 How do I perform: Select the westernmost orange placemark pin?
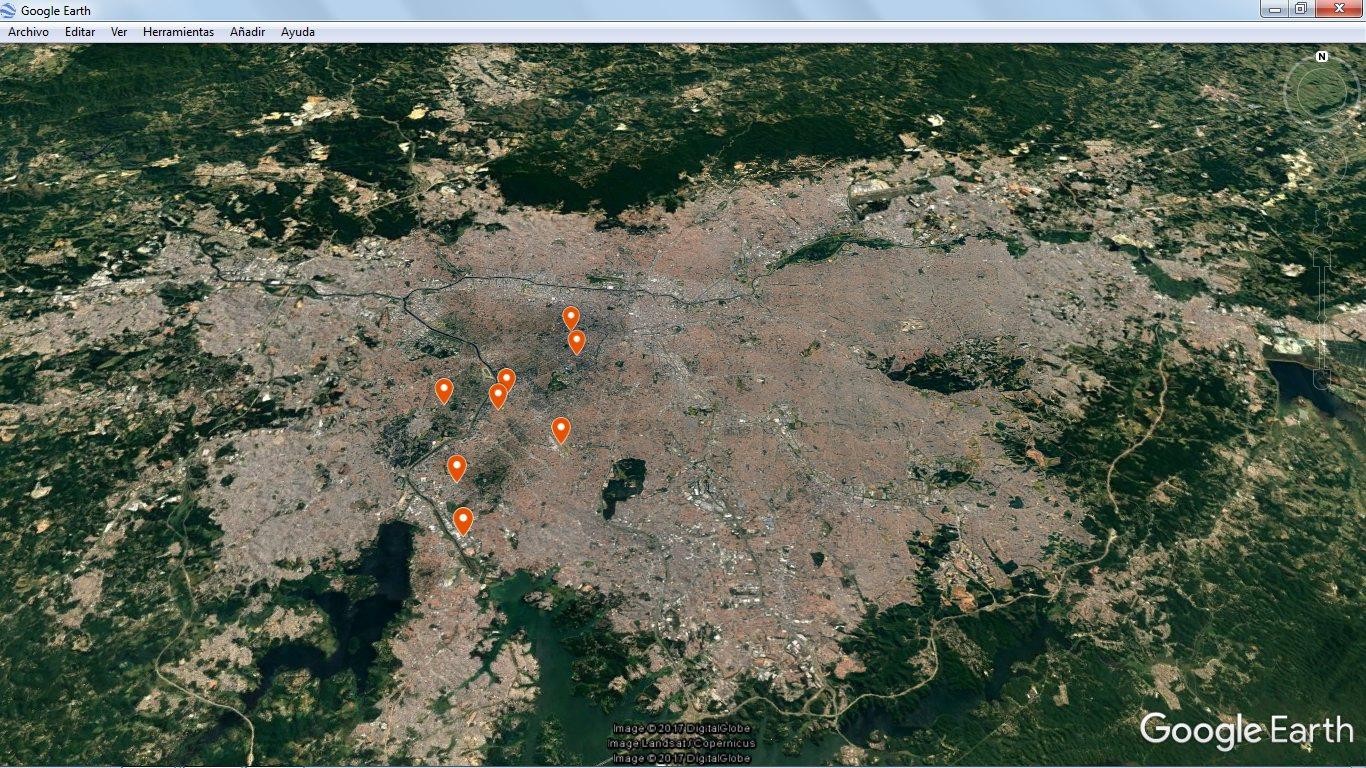(x=444, y=391)
